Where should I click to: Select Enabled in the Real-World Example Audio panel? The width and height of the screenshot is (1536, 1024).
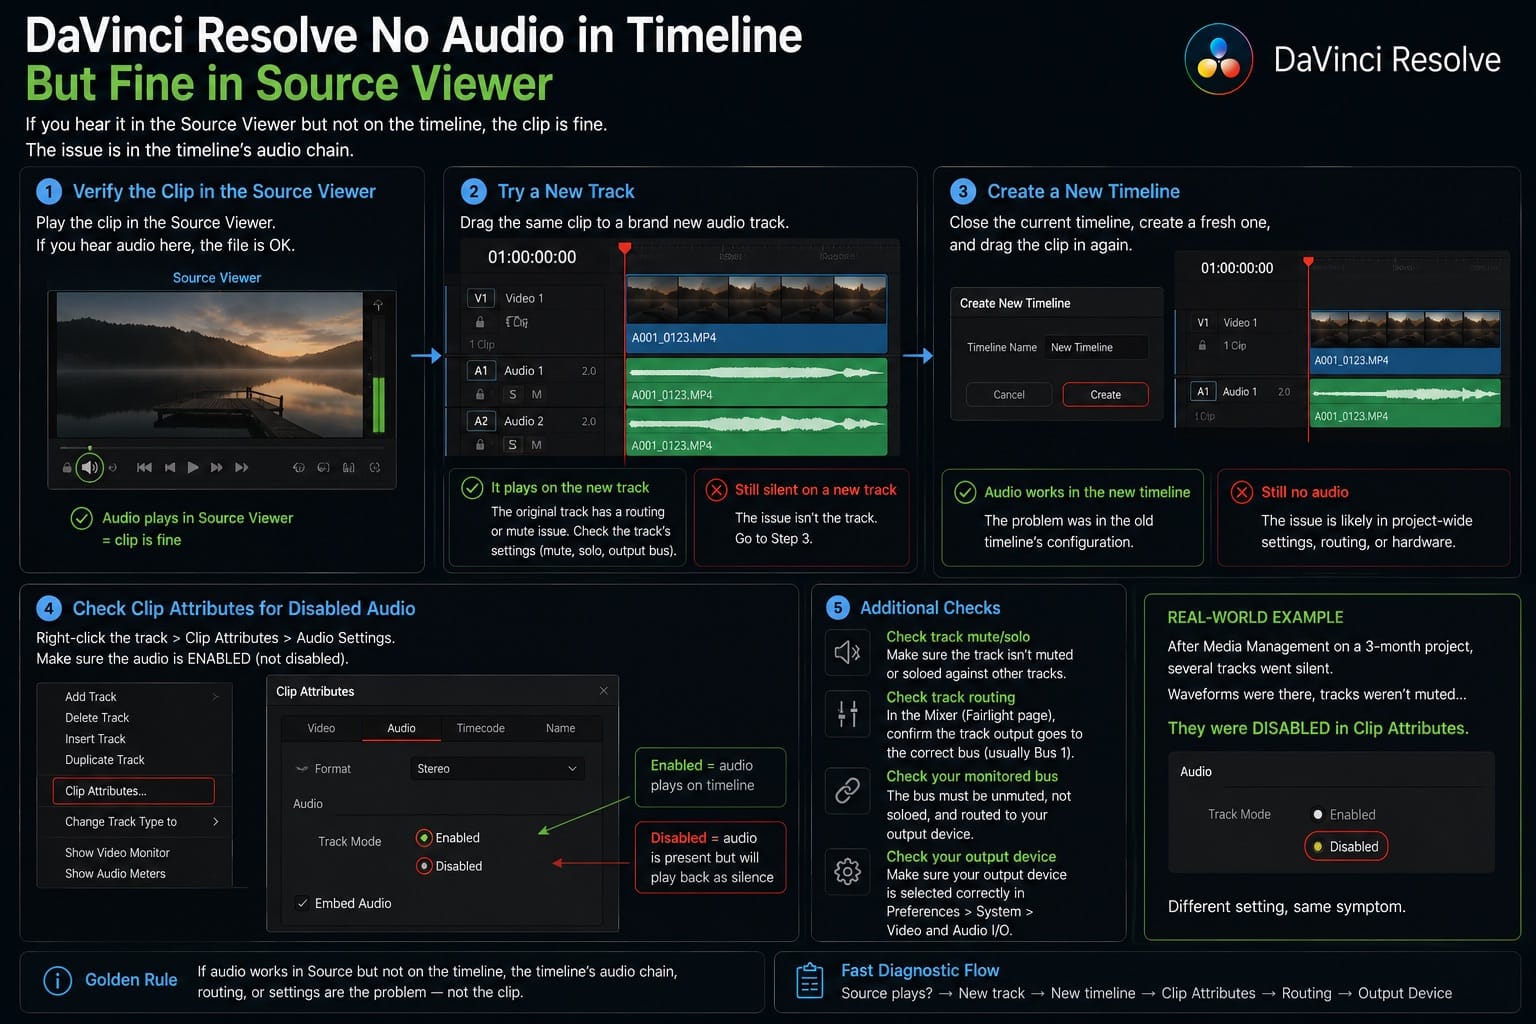(1318, 815)
